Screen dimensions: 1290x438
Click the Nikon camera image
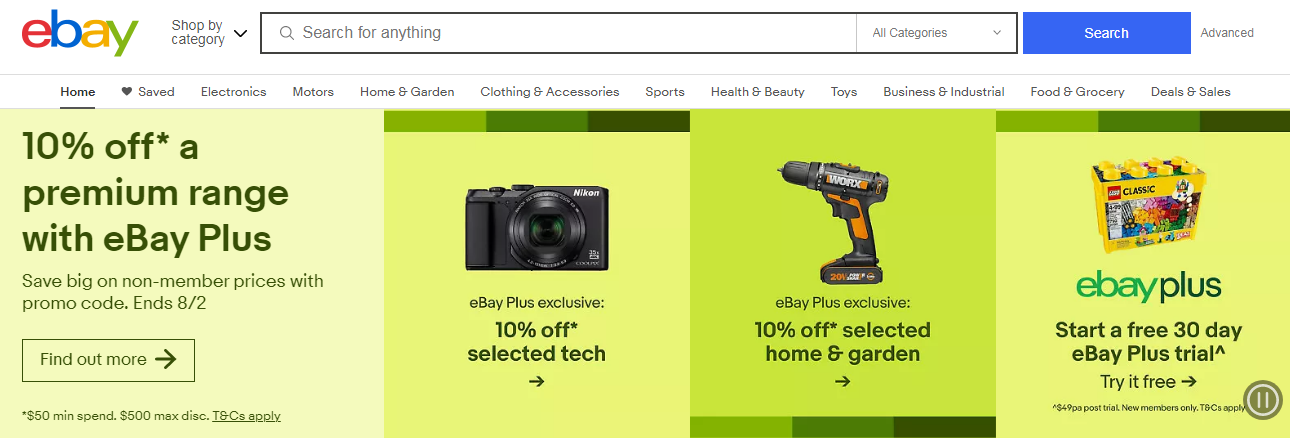[x=537, y=228]
